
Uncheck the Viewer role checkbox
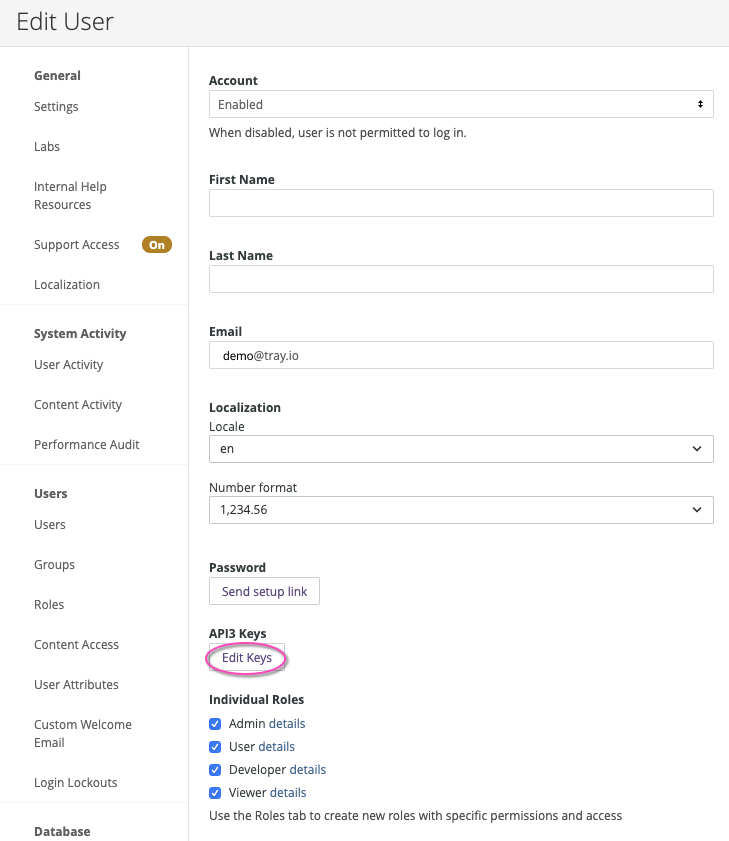(x=215, y=792)
